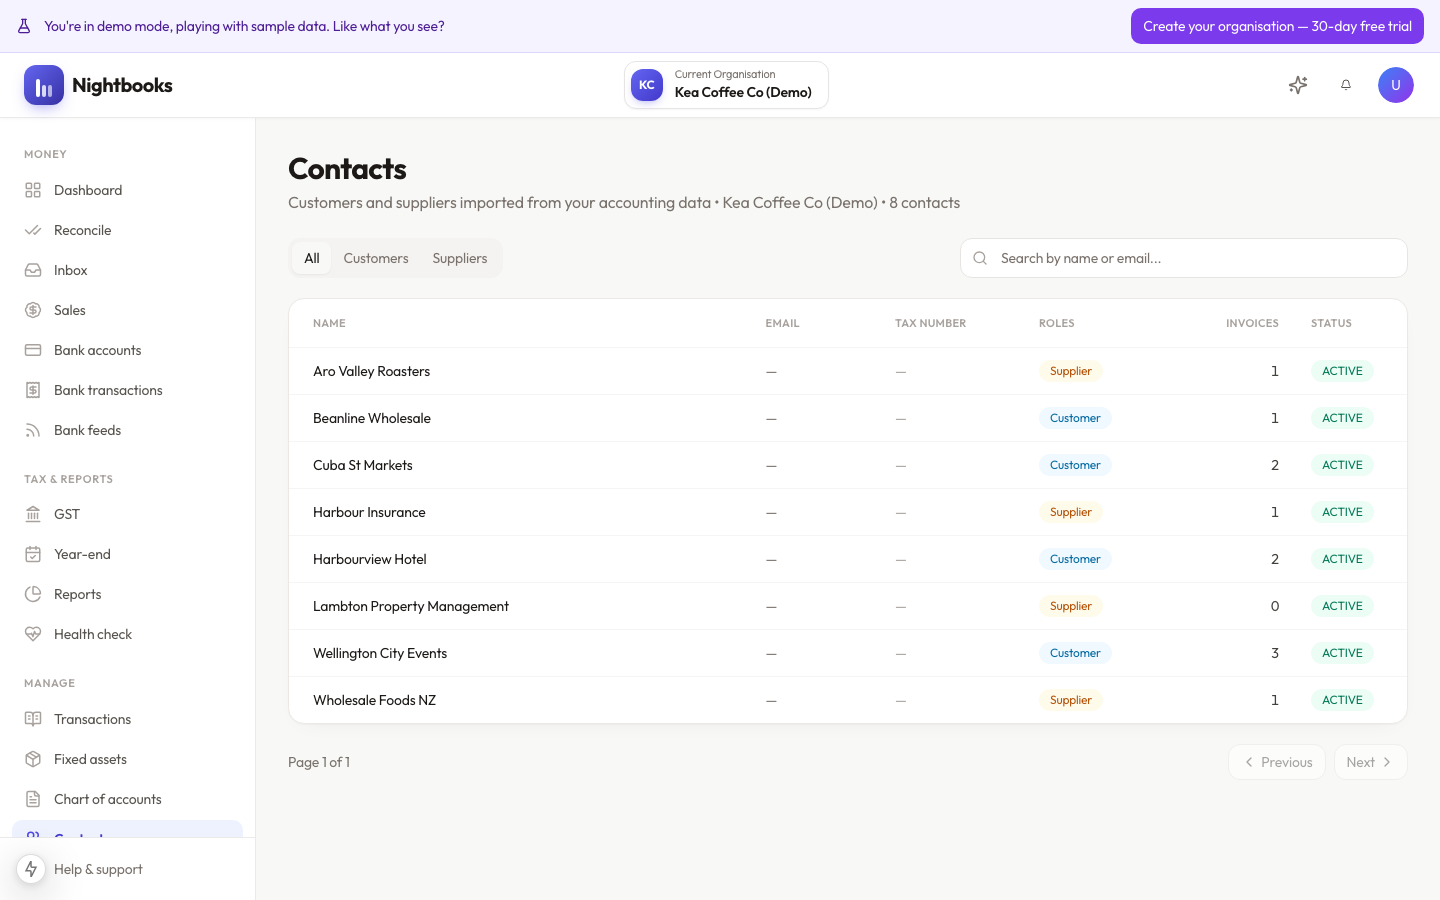The width and height of the screenshot is (1440, 900).
Task: Click the Chart of accounts document icon
Action: click(33, 799)
